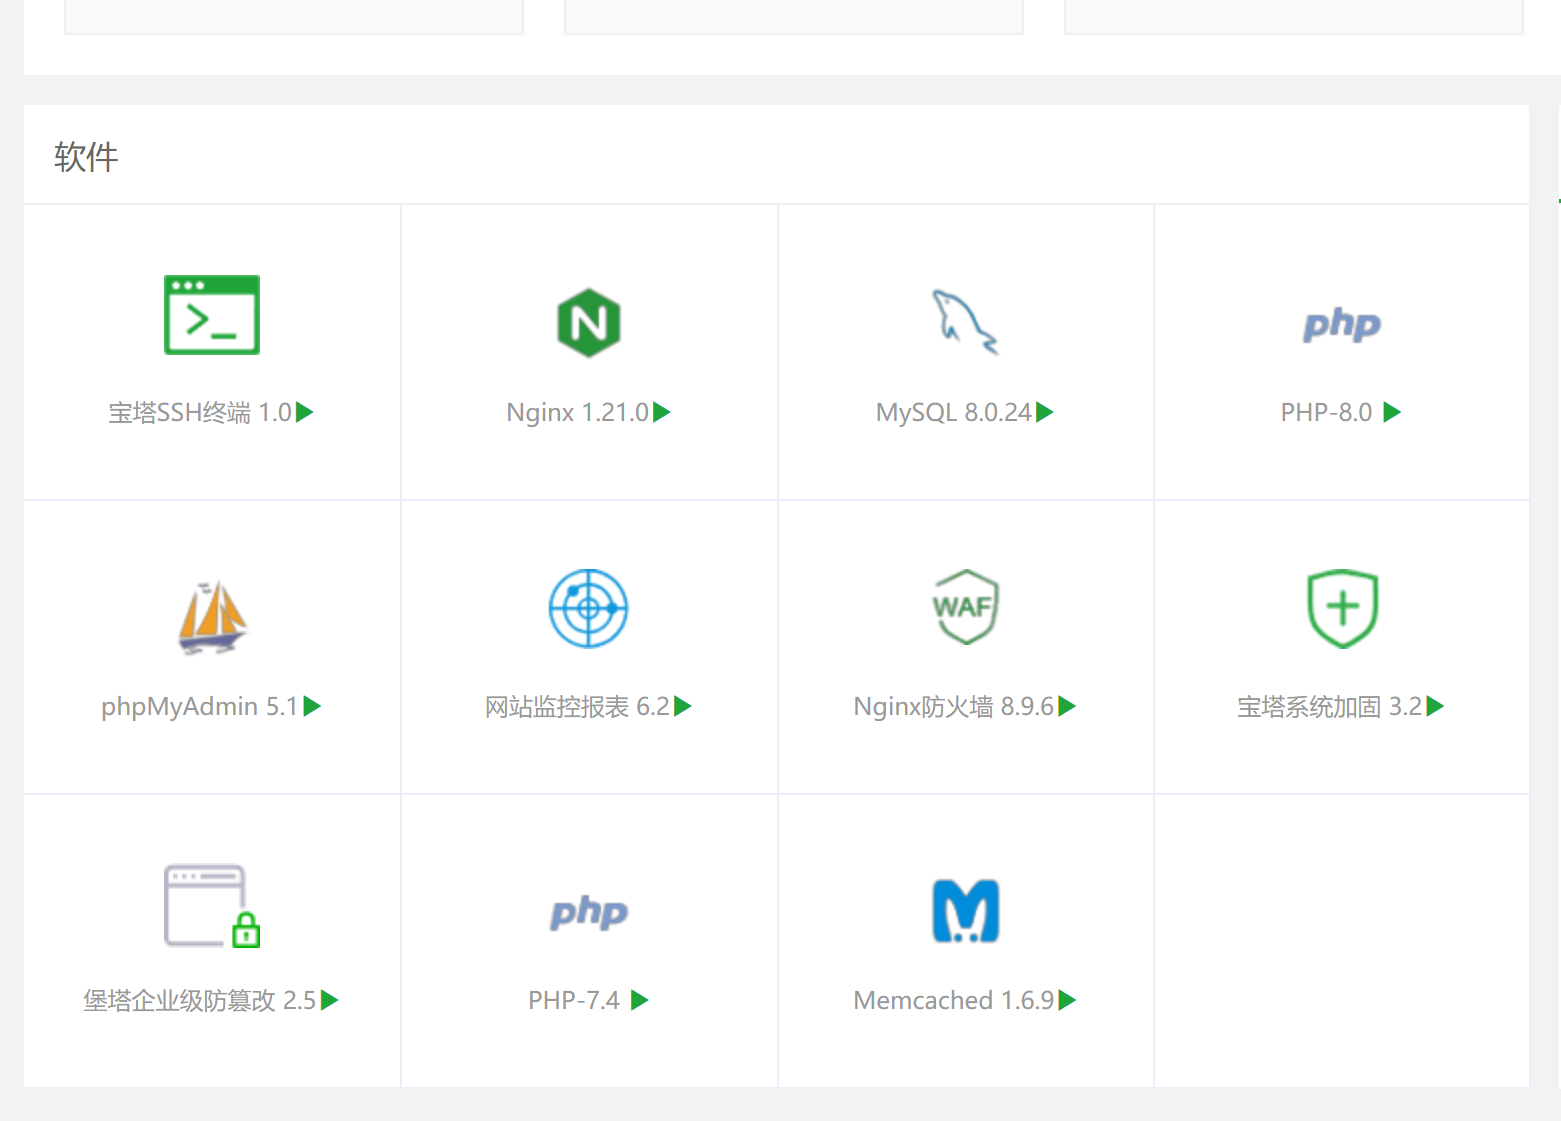Click the WAF shield icon
This screenshot has height=1121, width=1561.
(x=965, y=607)
